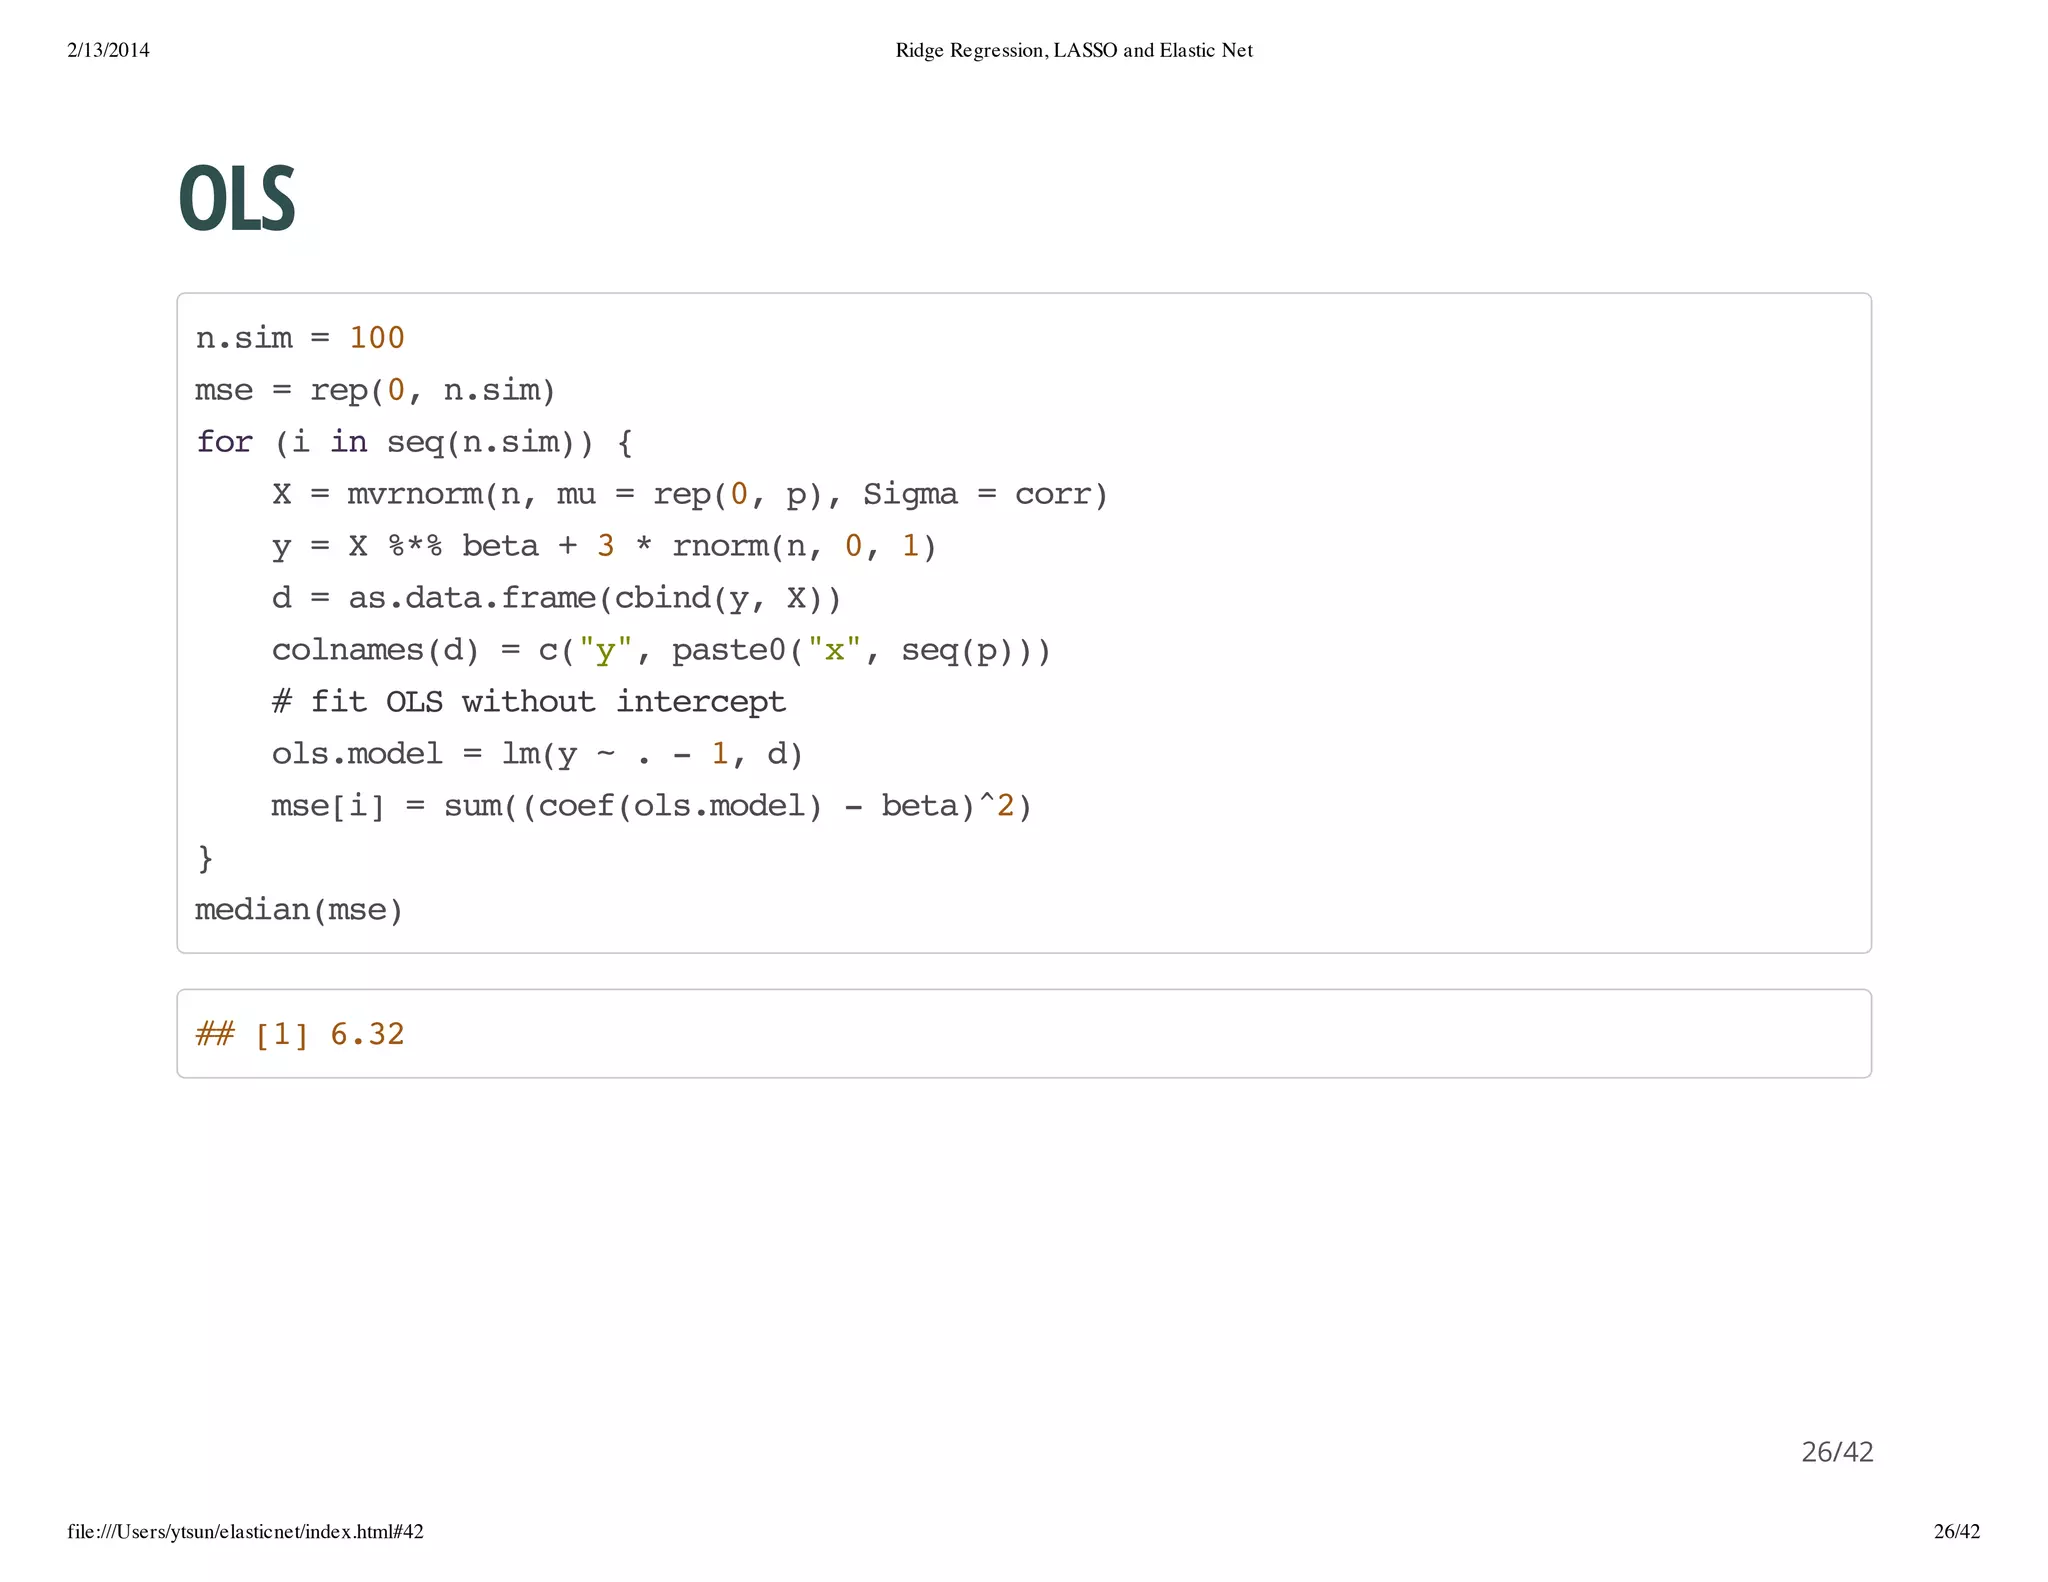This screenshot has width=2048, height=1582.
Task: Click the mse[i] sum calculation line
Action: 650,806
